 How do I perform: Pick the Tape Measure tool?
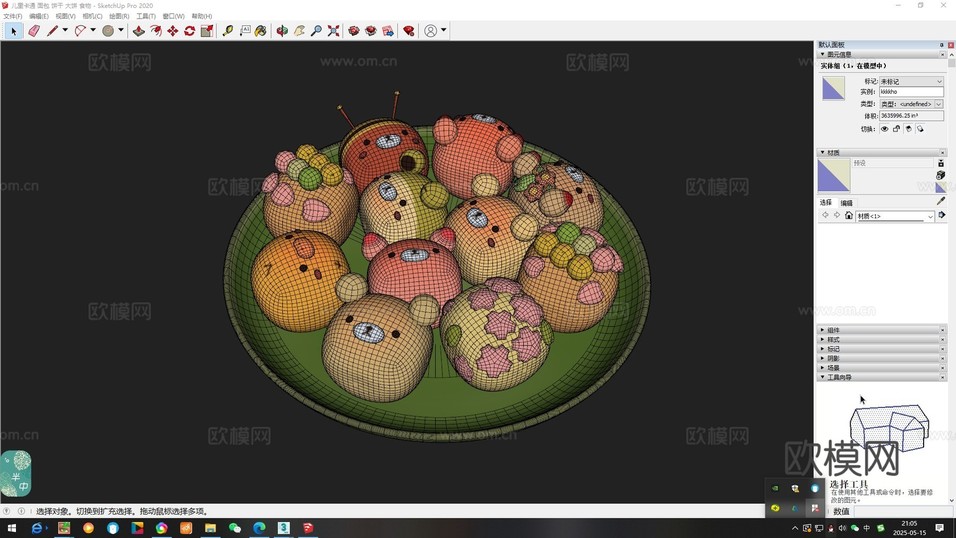pyautogui.click(x=228, y=30)
